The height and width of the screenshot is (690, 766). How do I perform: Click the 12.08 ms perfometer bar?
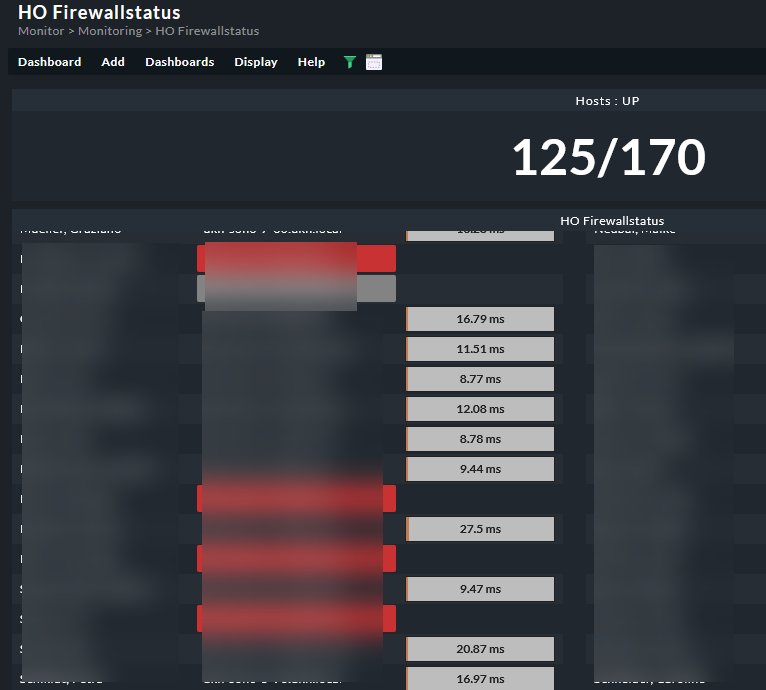pyautogui.click(x=480, y=409)
